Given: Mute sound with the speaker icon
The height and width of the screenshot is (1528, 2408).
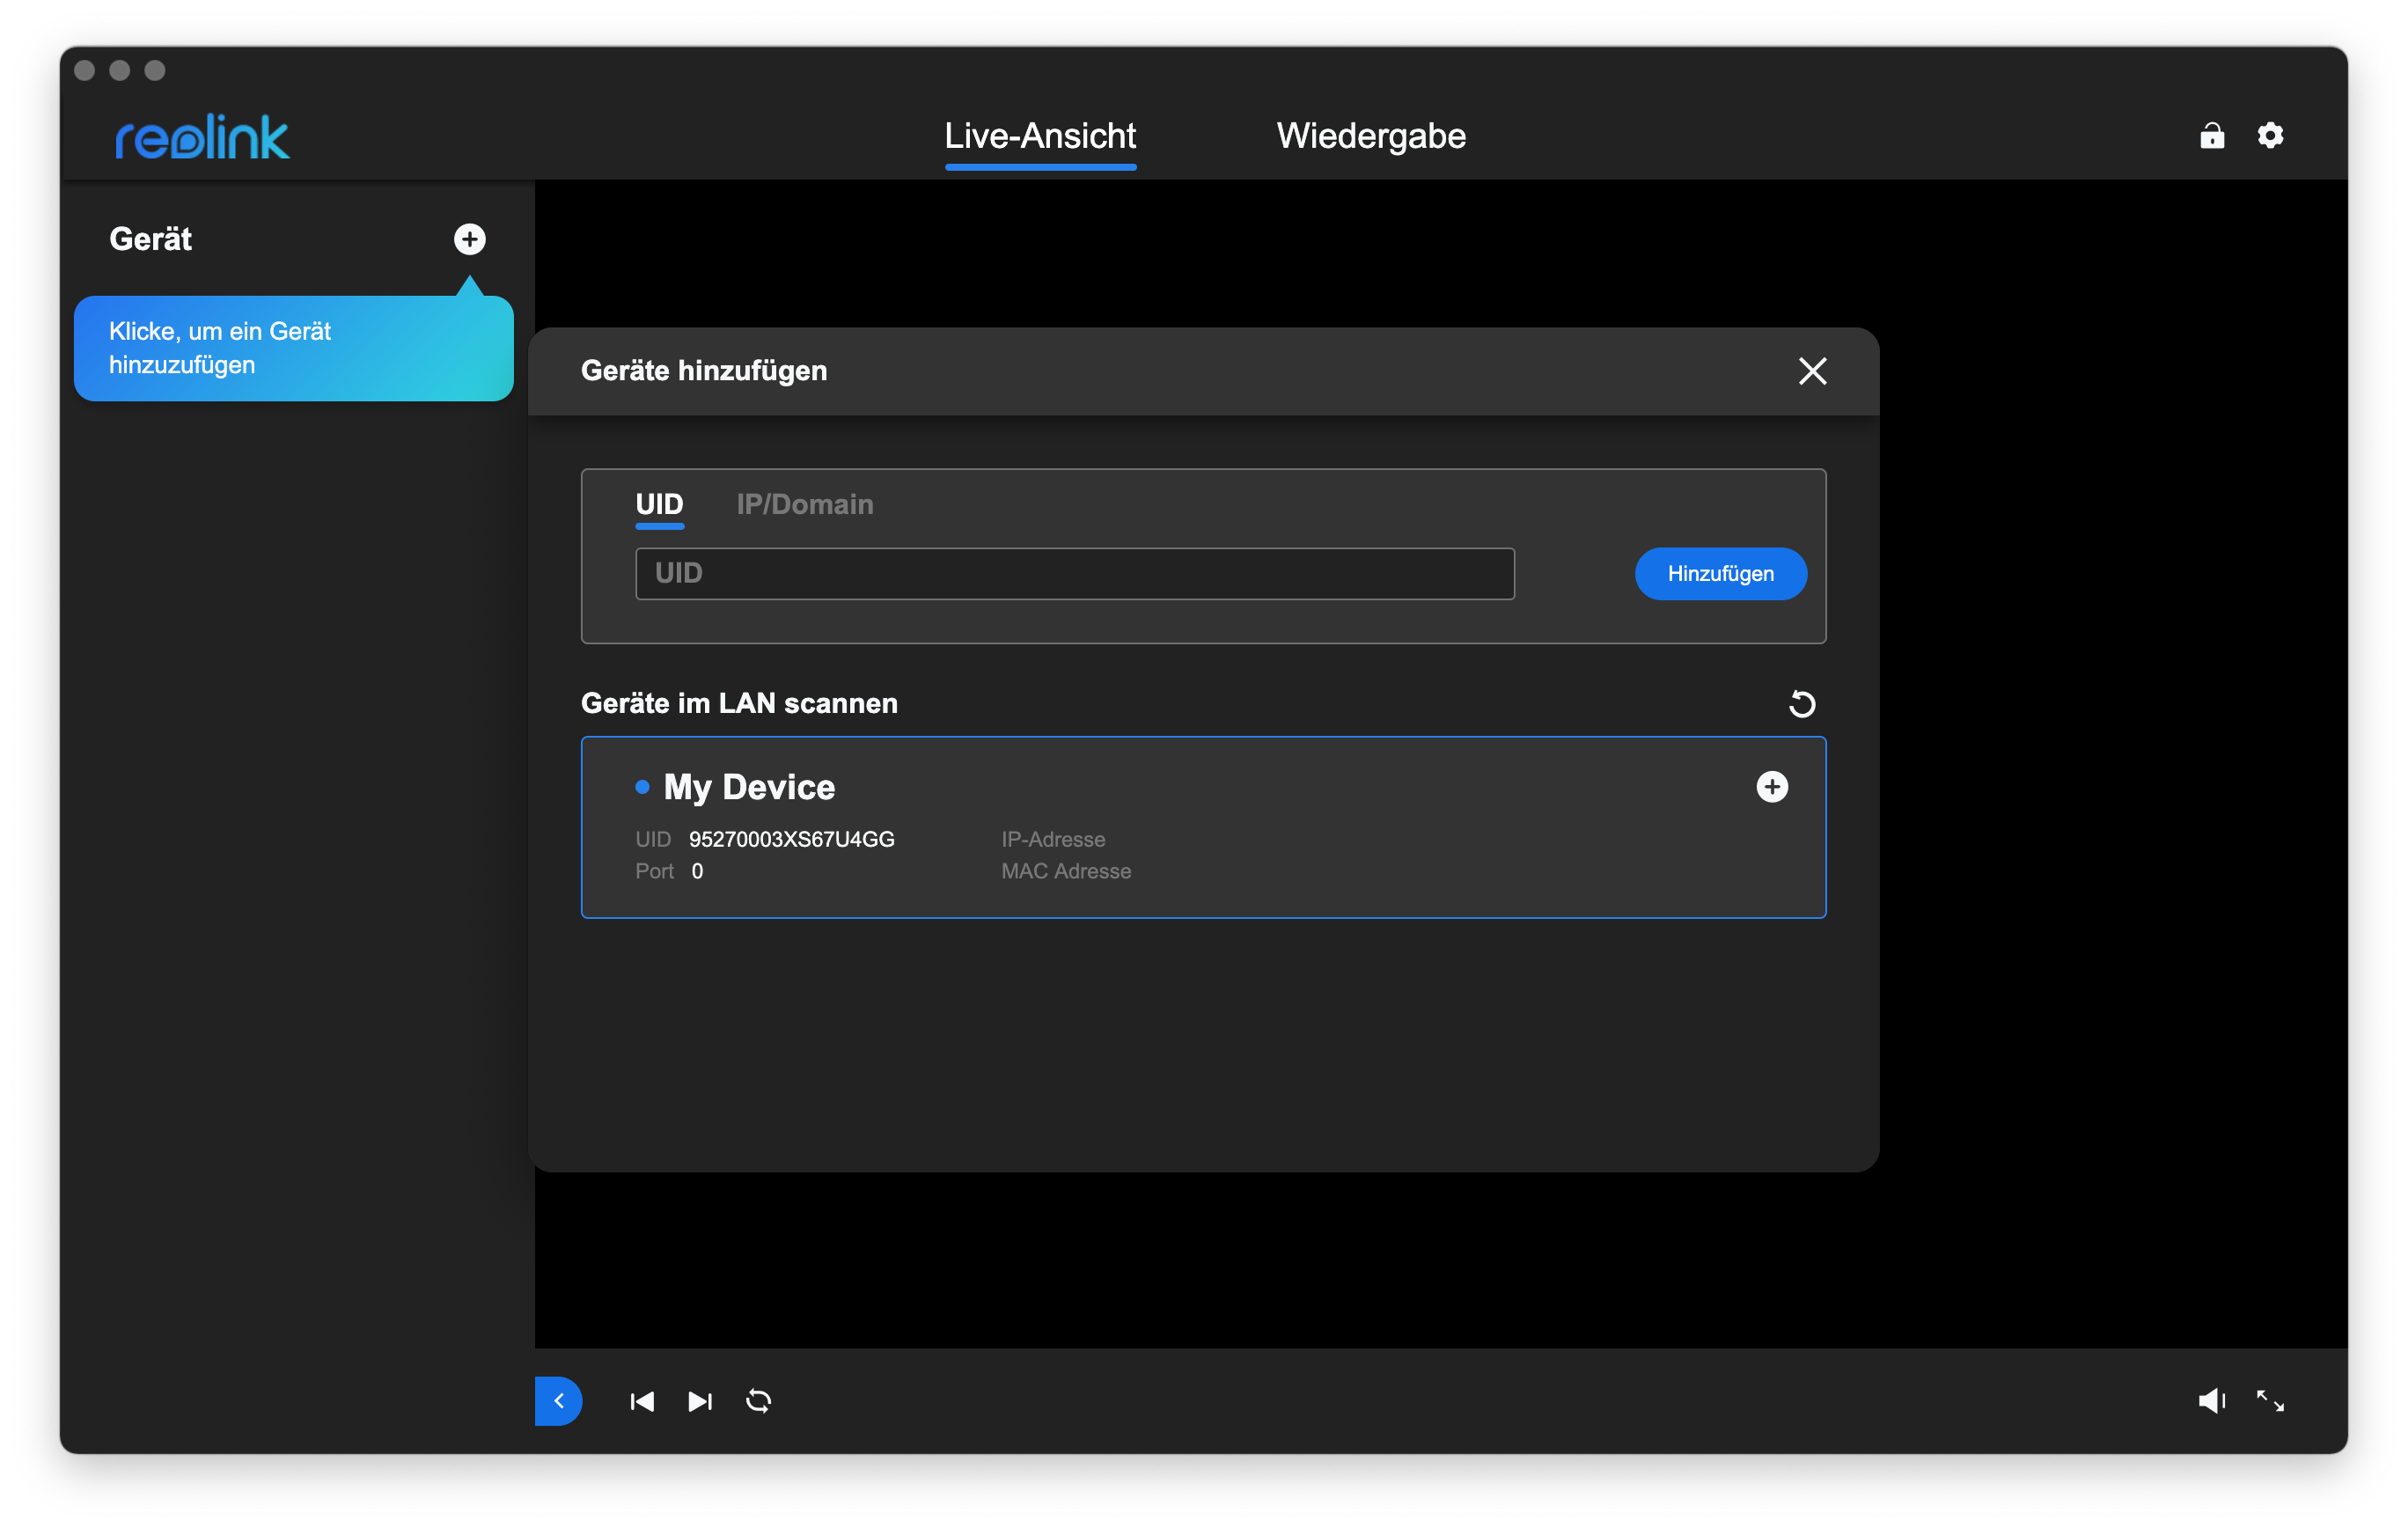Looking at the screenshot, I should (x=2211, y=1401).
